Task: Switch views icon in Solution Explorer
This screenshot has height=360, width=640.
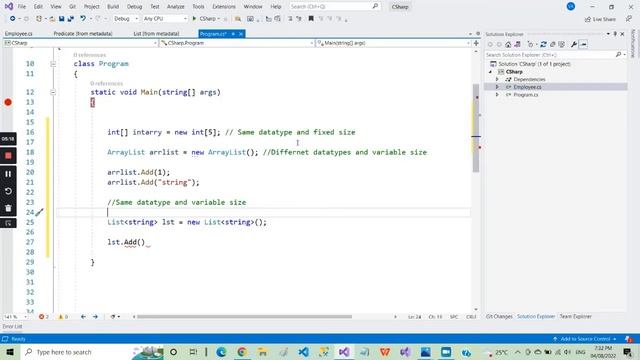Action: (517, 44)
